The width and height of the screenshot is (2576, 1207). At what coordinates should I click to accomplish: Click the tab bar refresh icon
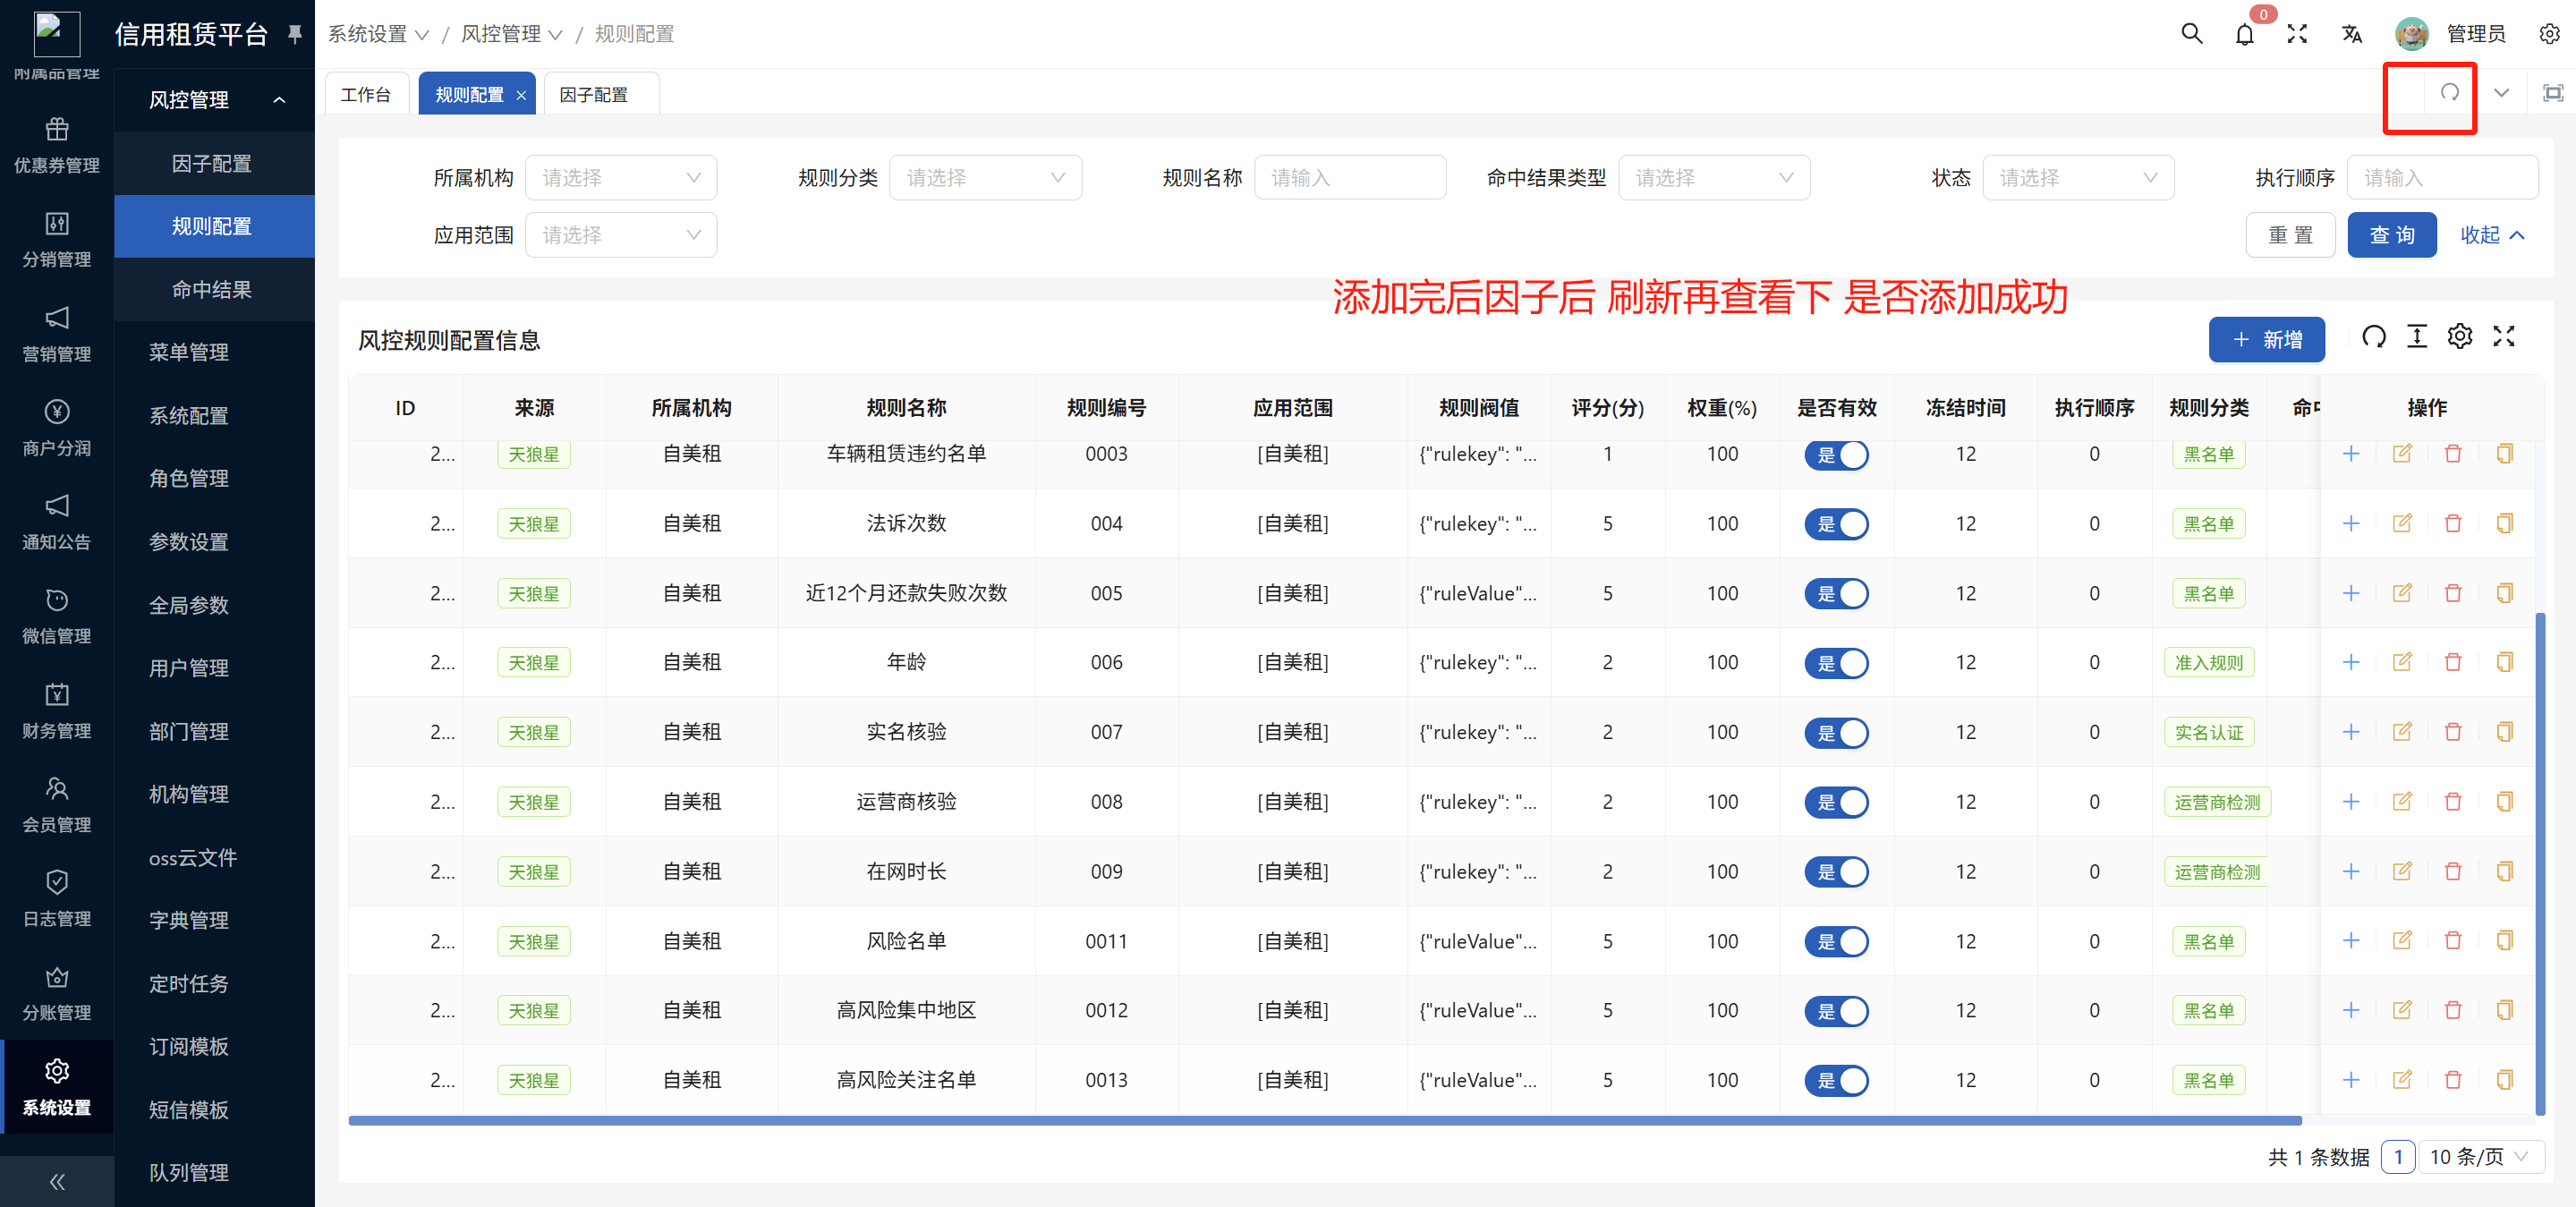pos(2449,92)
